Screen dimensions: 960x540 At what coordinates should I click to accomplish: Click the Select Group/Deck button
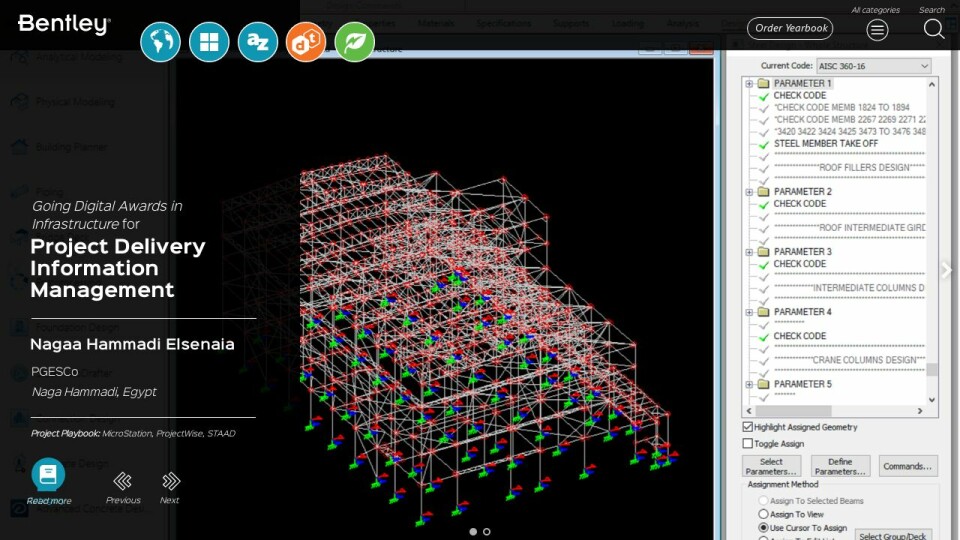pyautogui.click(x=893, y=536)
